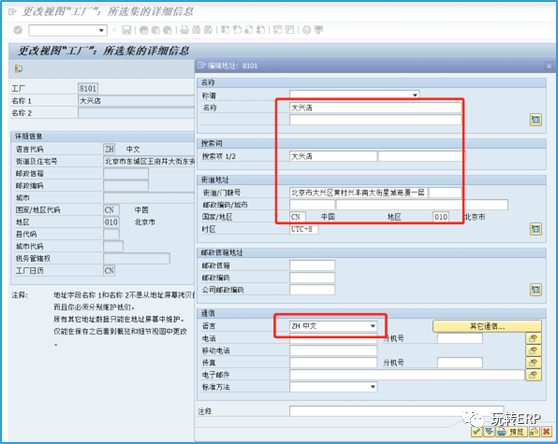Click the First Page icon

pyautogui.click(x=225, y=30)
